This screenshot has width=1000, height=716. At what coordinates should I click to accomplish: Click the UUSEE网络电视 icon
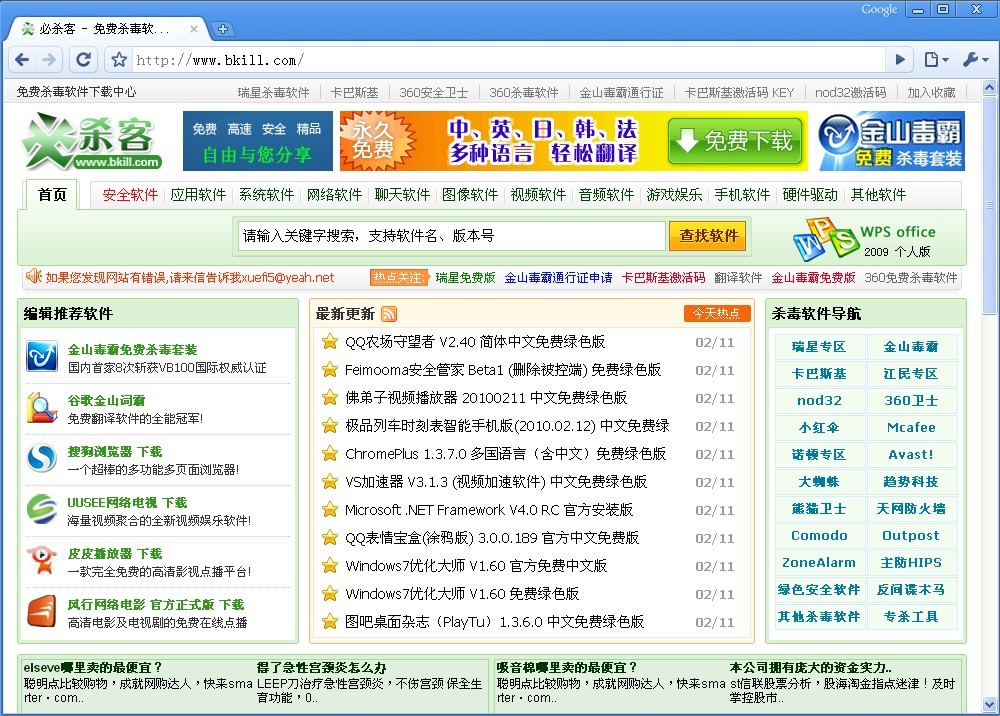tap(42, 510)
